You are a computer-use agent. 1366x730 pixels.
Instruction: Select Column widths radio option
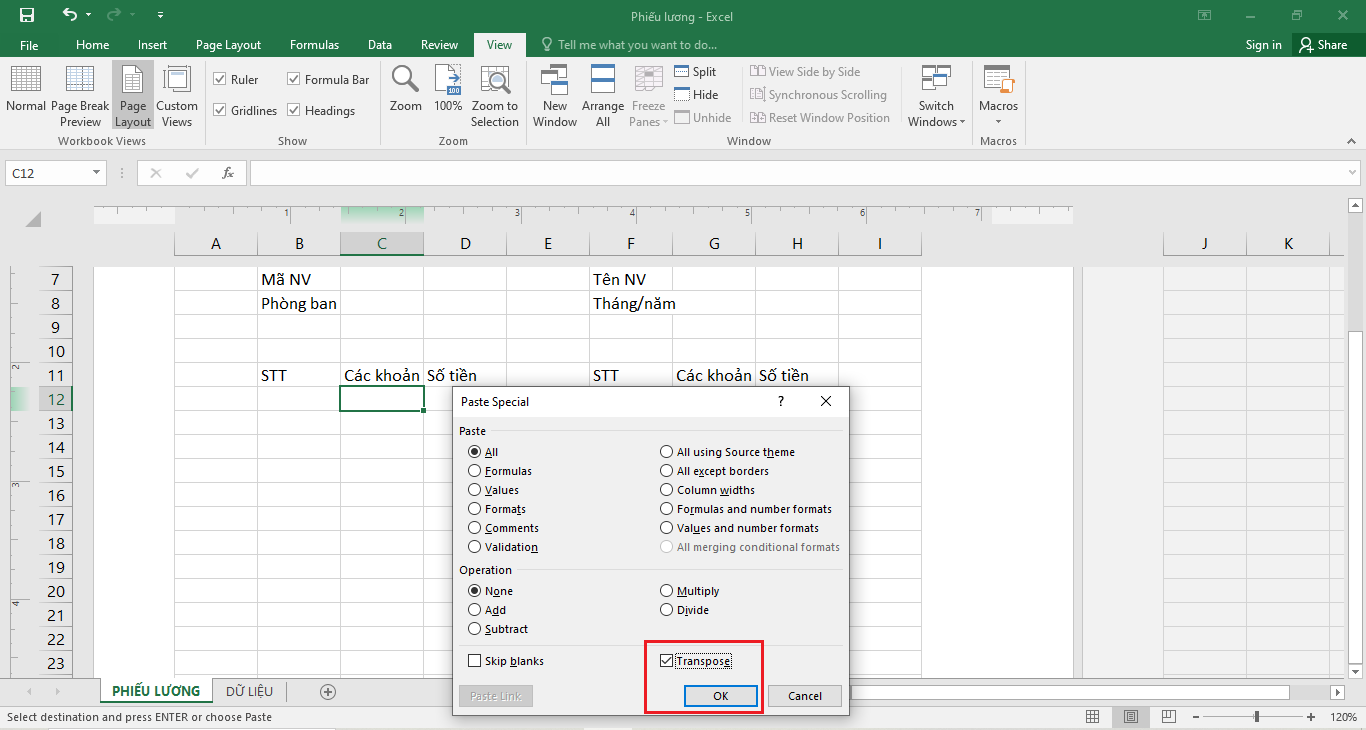[667, 490]
